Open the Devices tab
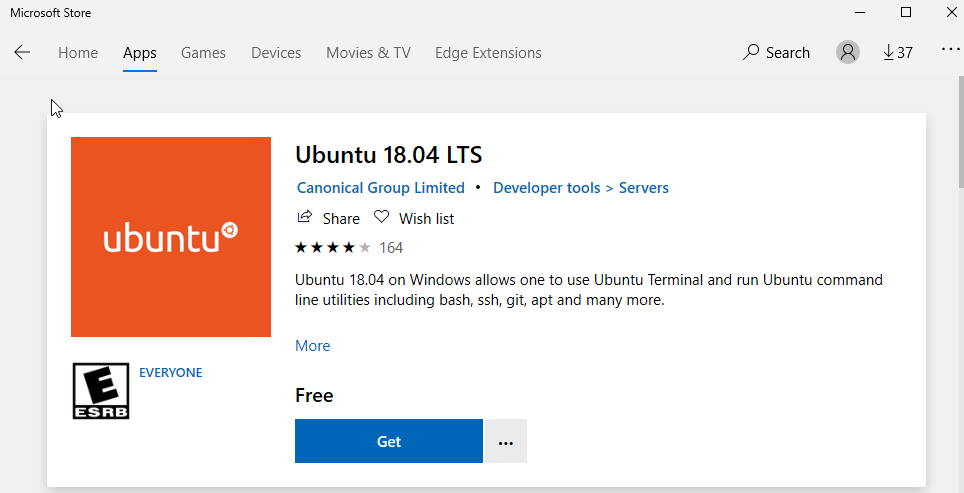Image resolution: width=964 pixels, height=493 pixels. click(x=276, y=53)
